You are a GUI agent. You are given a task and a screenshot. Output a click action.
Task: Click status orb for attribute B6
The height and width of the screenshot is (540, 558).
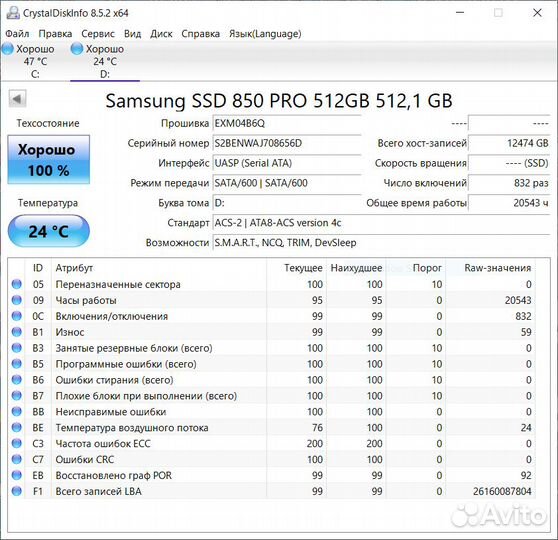(x=16, y=379)
